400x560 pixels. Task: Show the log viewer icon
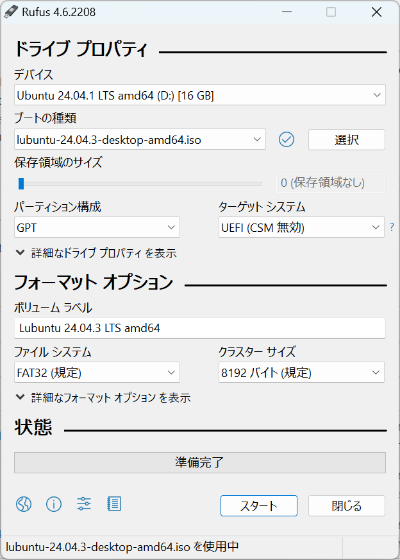pos(114,504)
